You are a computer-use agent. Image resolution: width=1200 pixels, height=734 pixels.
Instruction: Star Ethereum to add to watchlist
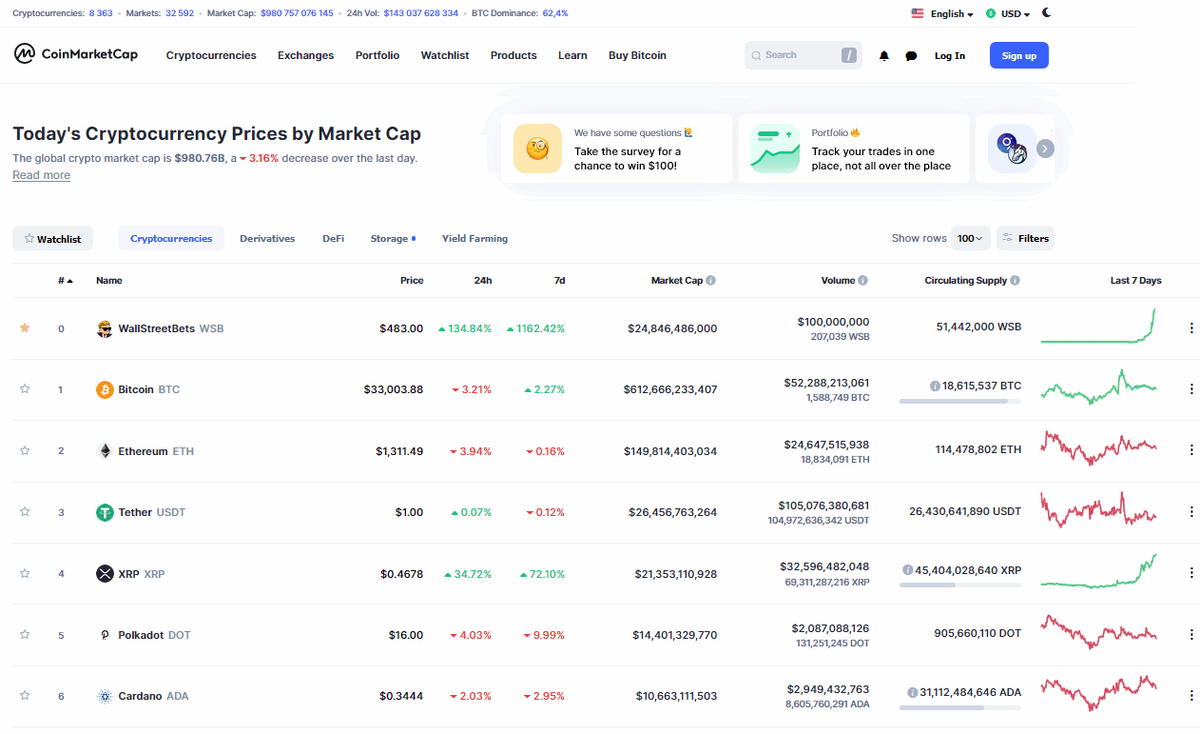coord(25,450)
